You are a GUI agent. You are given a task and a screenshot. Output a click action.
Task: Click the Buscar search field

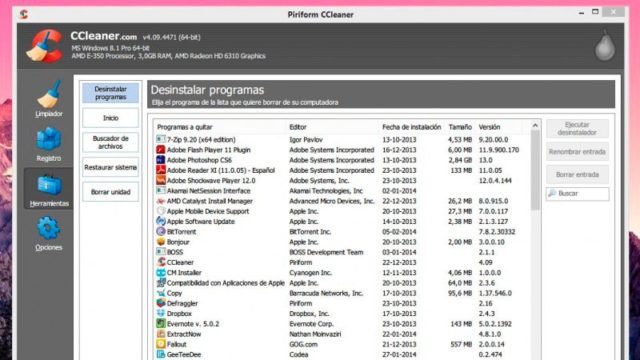(577, 193)
